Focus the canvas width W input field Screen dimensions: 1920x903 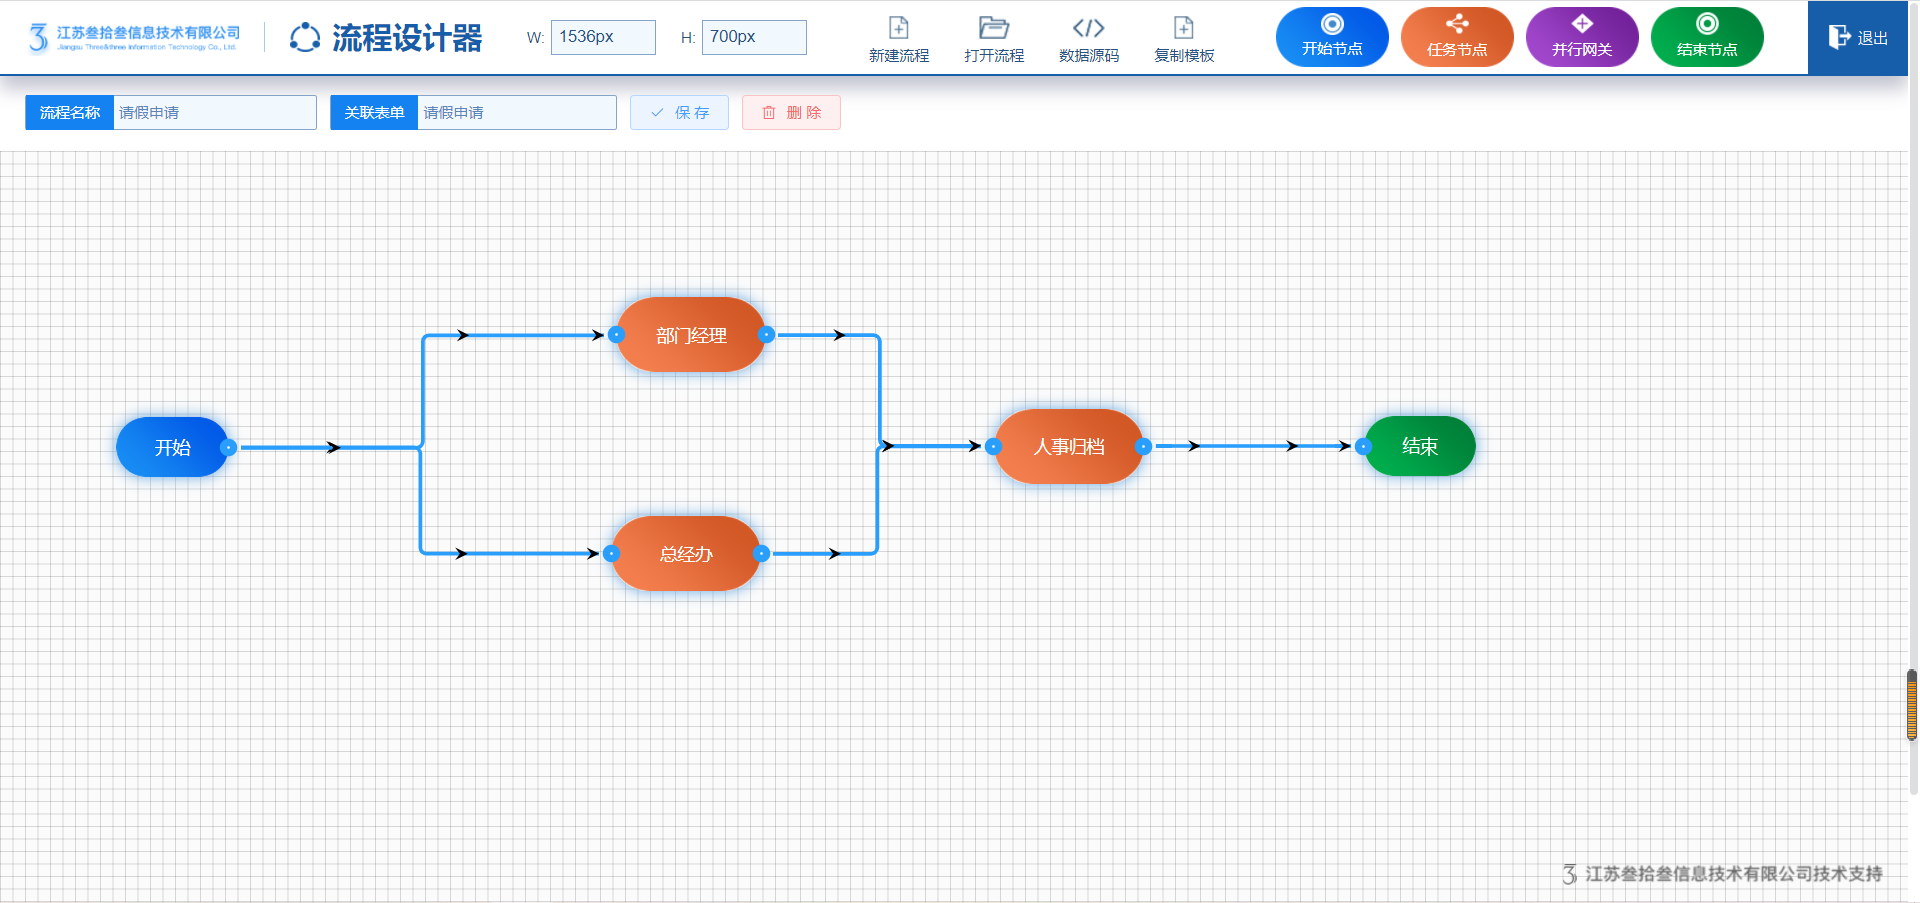(603, 37)
